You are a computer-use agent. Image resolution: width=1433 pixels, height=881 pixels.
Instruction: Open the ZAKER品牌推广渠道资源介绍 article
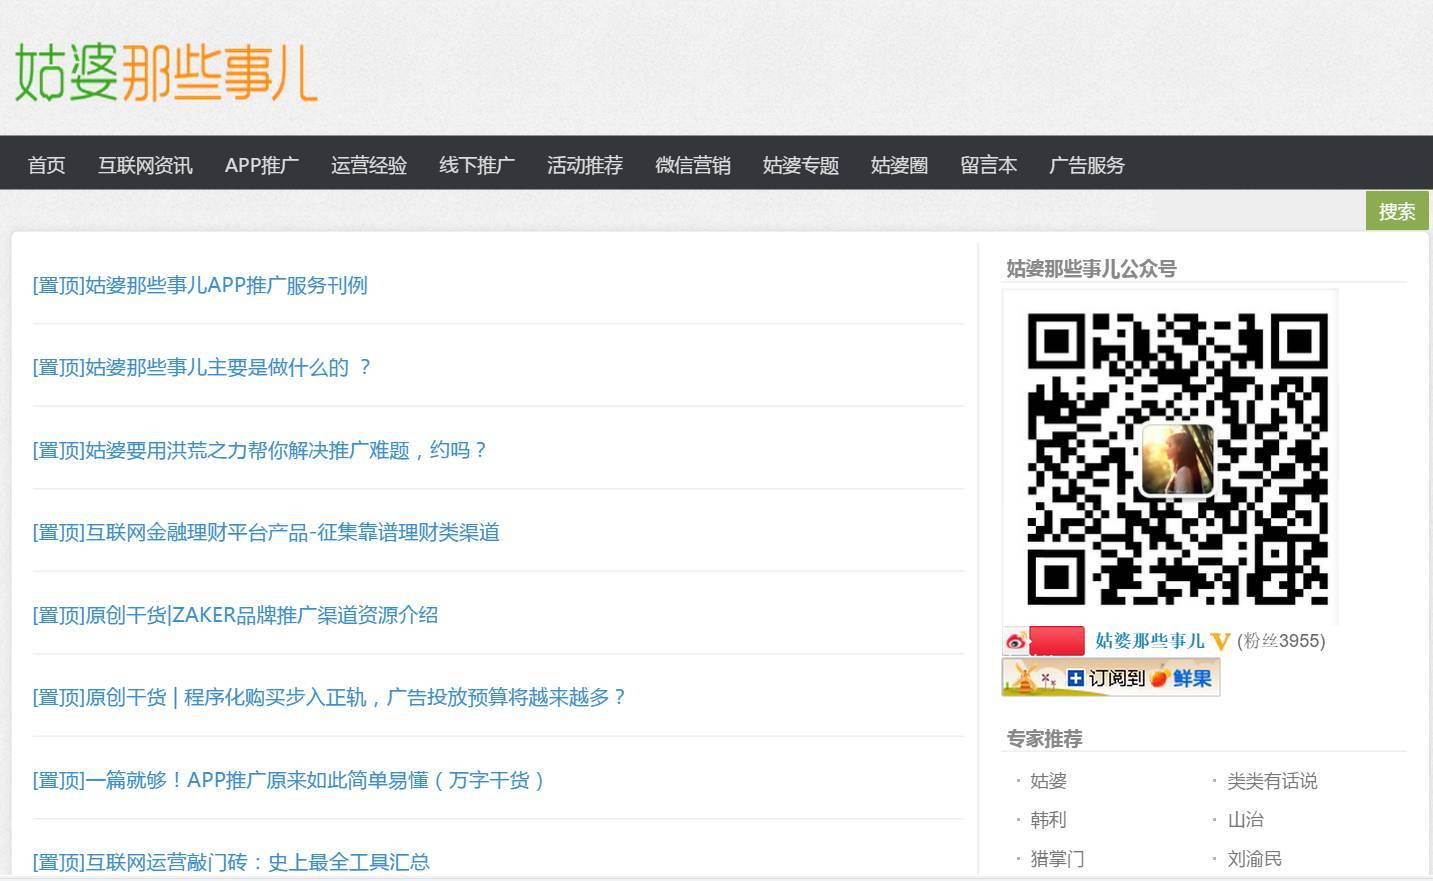coord(235,615)
